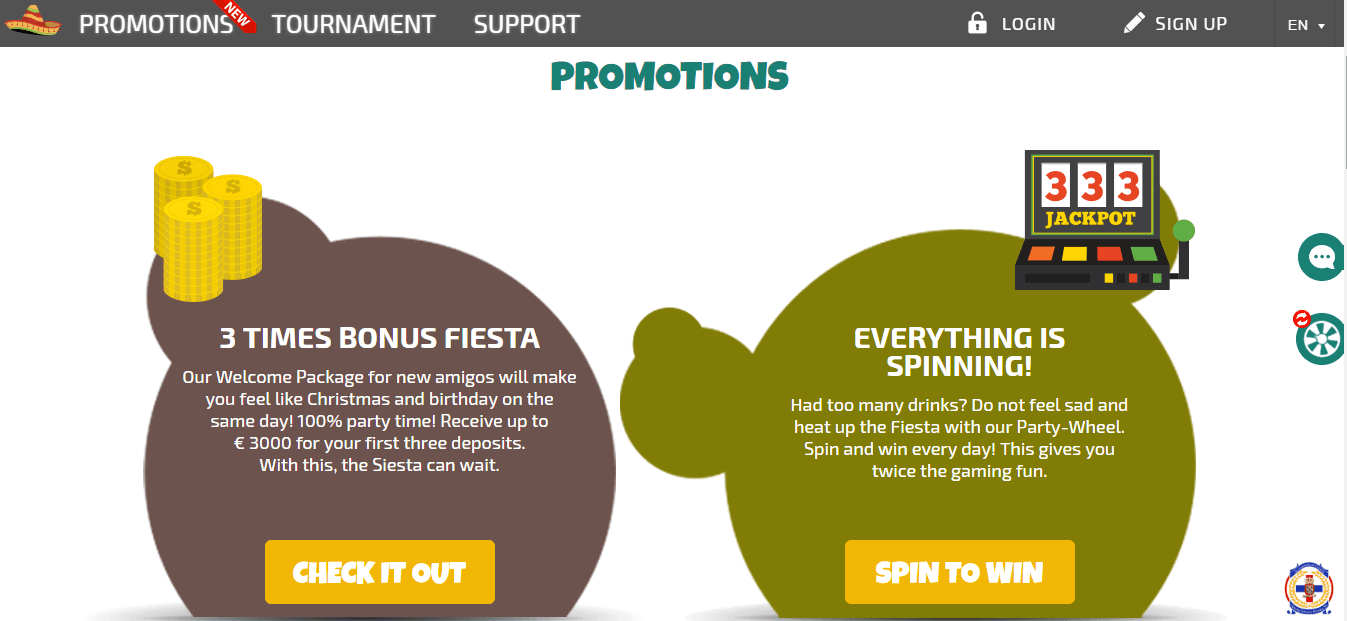
Task: Open the live chat bubble
Action: coord(1321,257)
